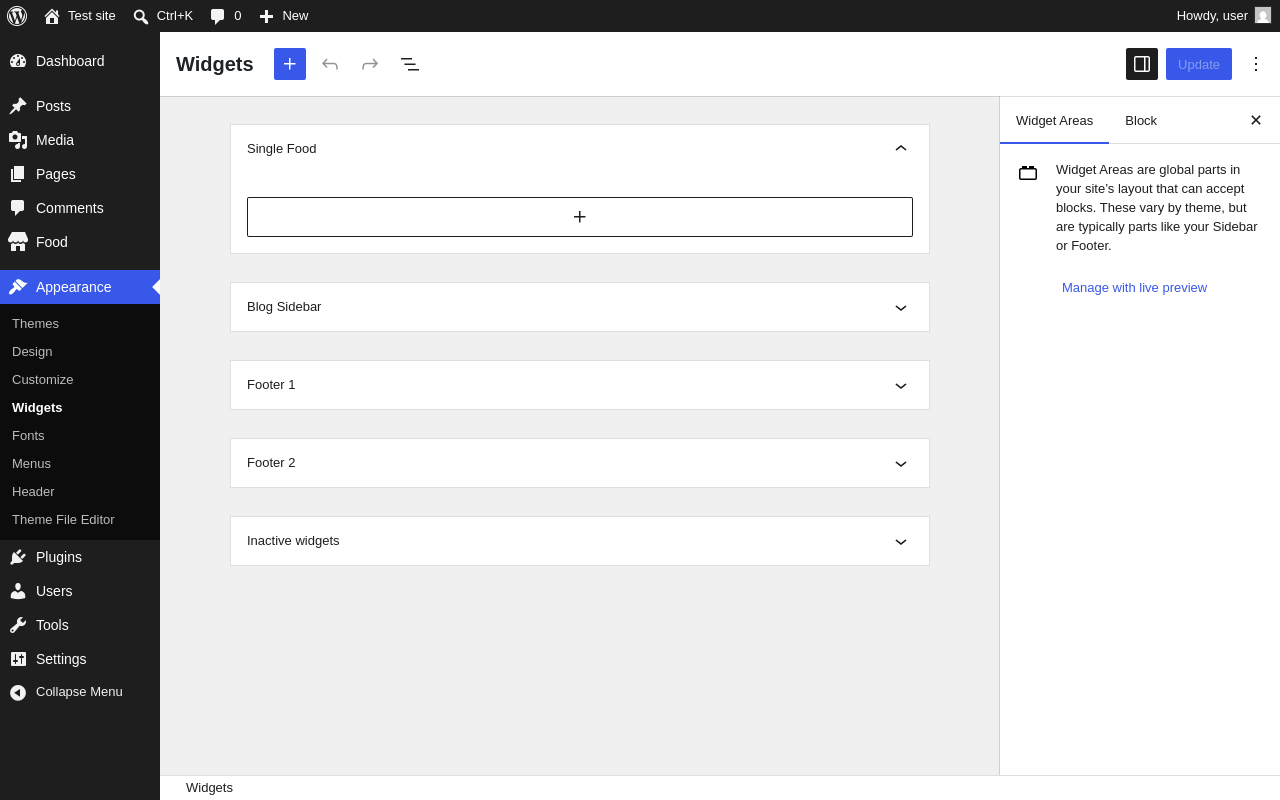Switch to the Block tab

click(x=1141, y=121)
